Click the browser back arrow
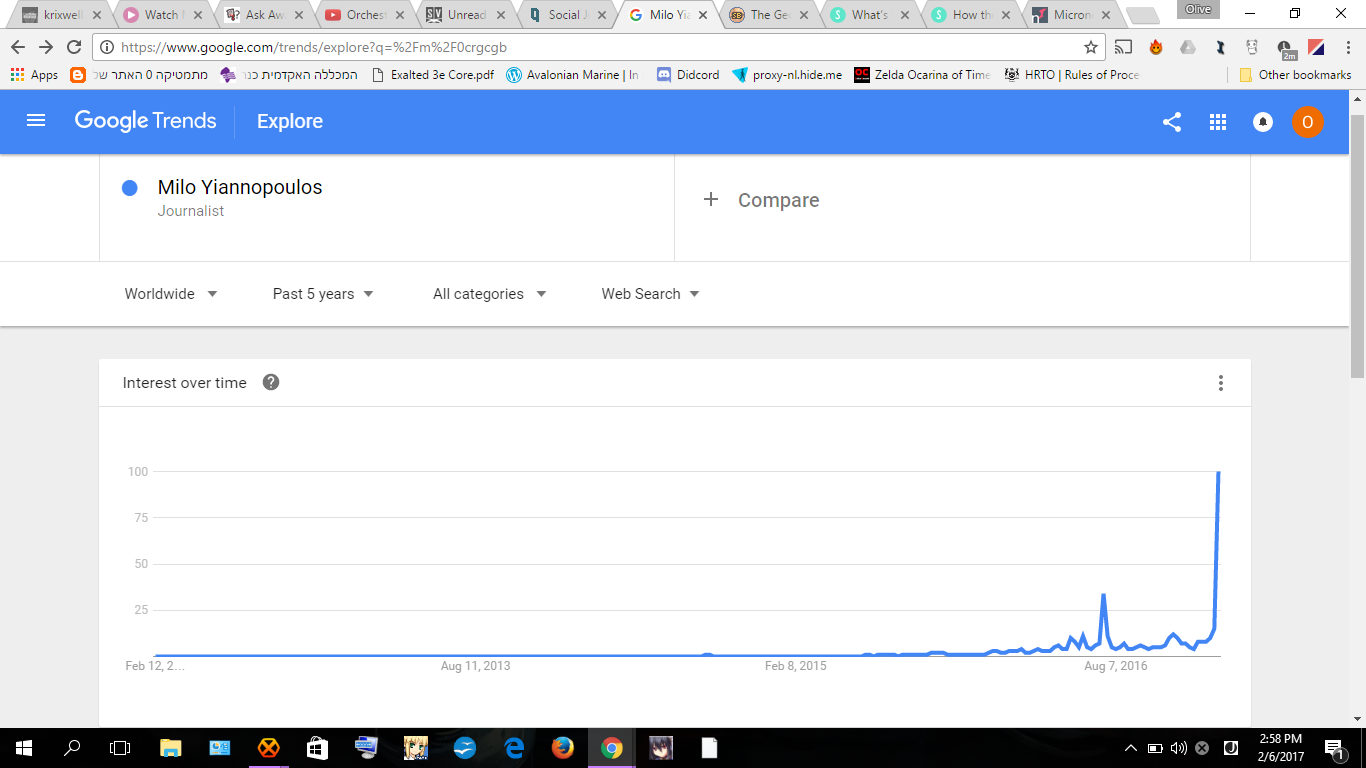The image size is (1366, 768). point(18,47)
